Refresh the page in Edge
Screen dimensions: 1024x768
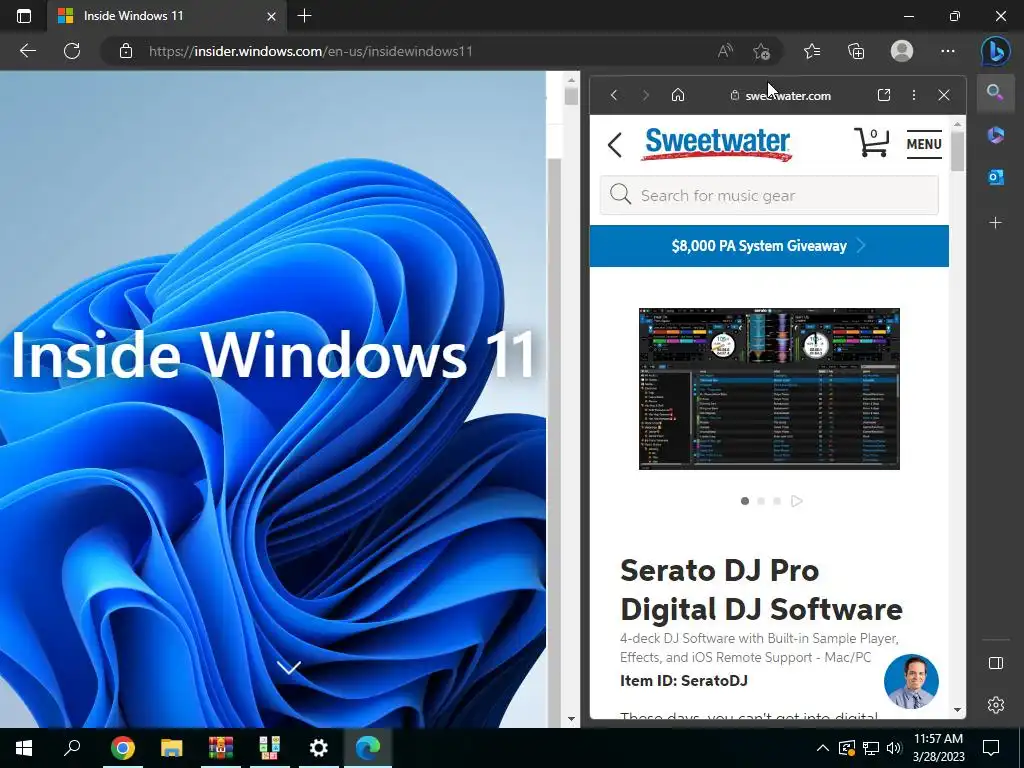coord(72,51)
